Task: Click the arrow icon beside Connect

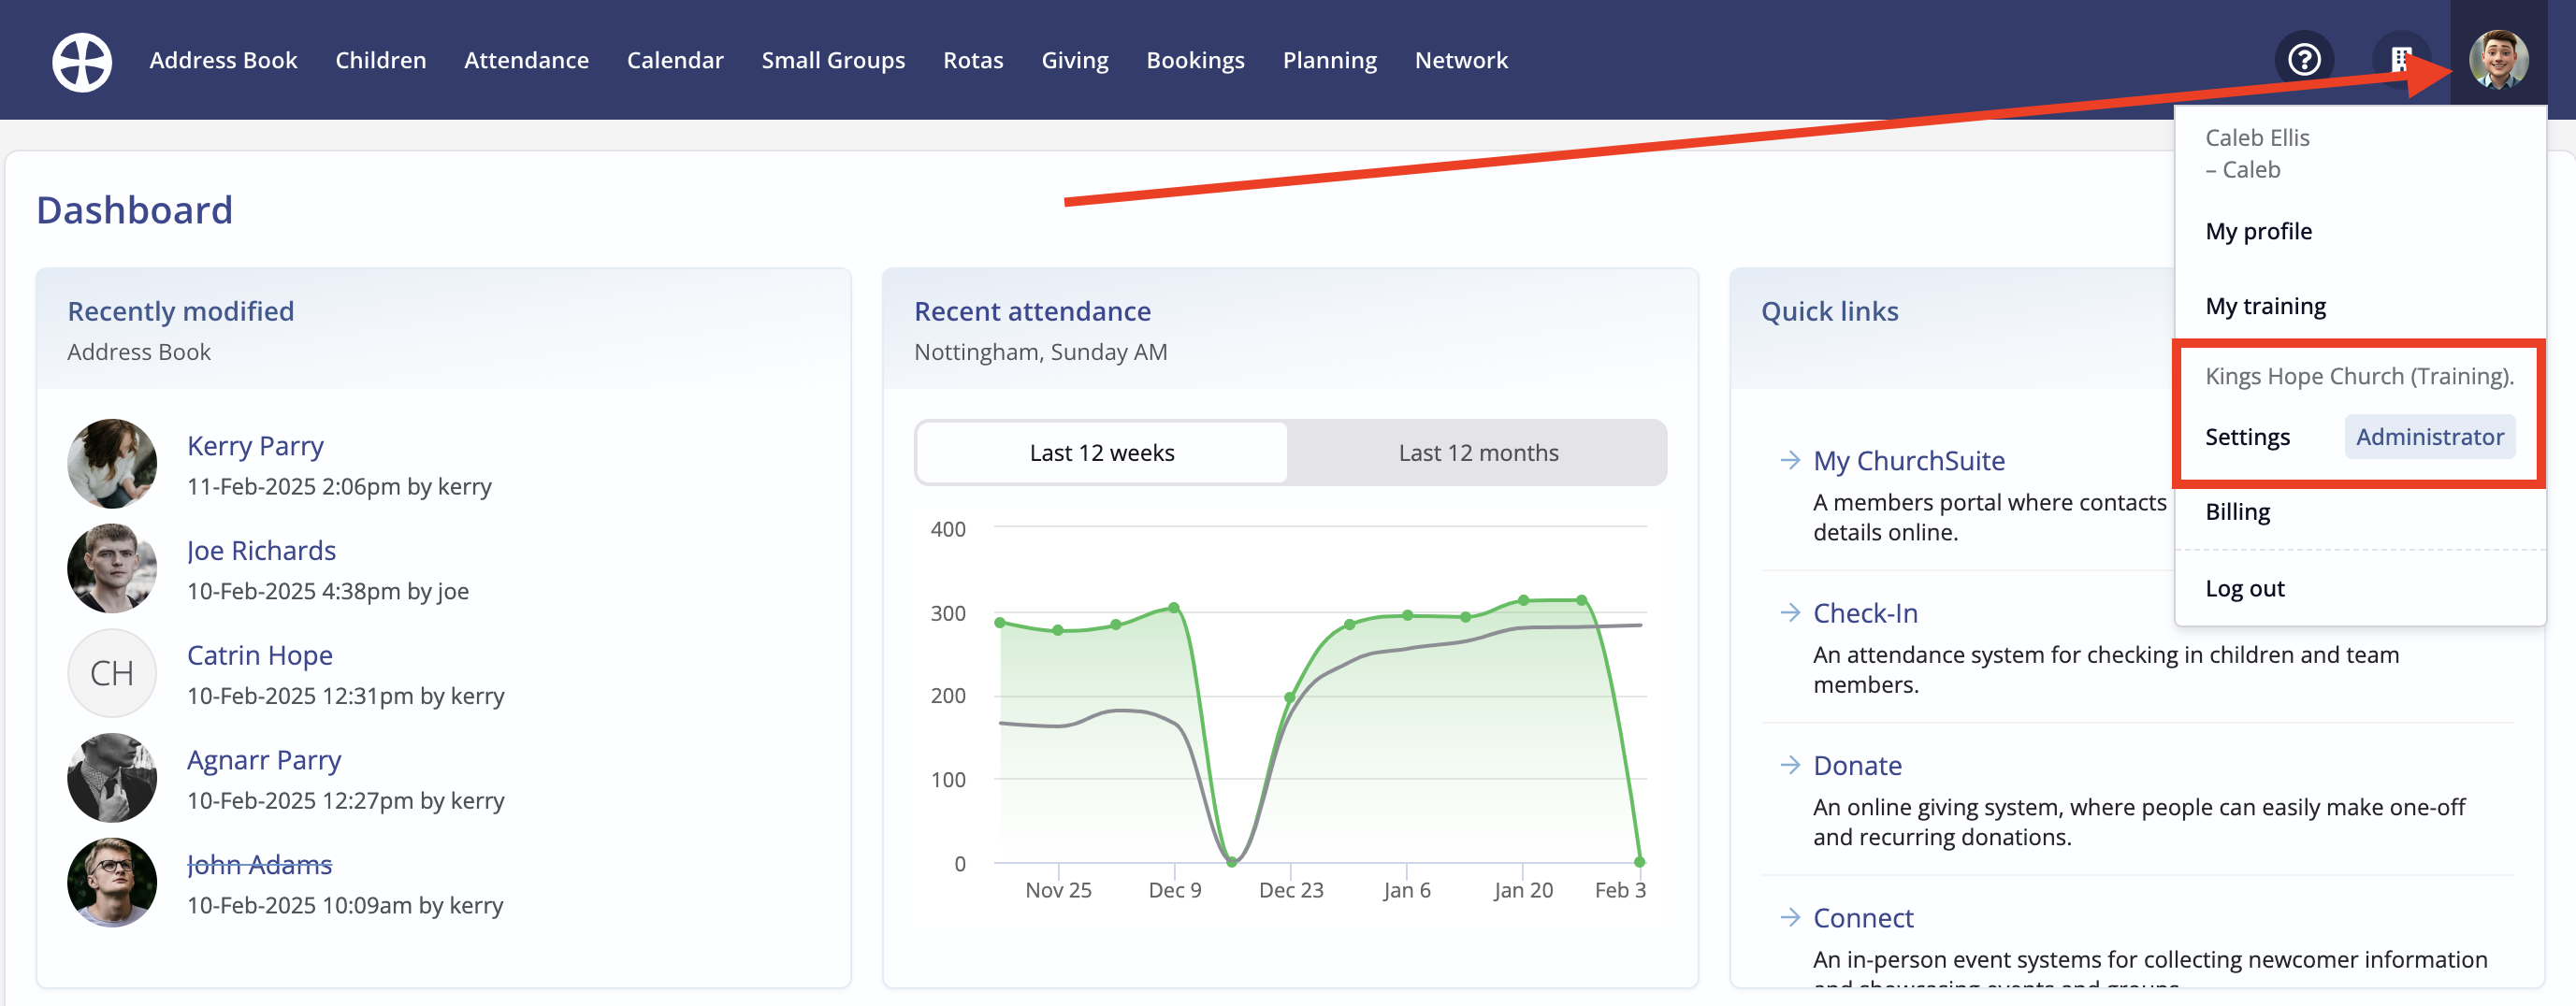Action: (1790, 917)
